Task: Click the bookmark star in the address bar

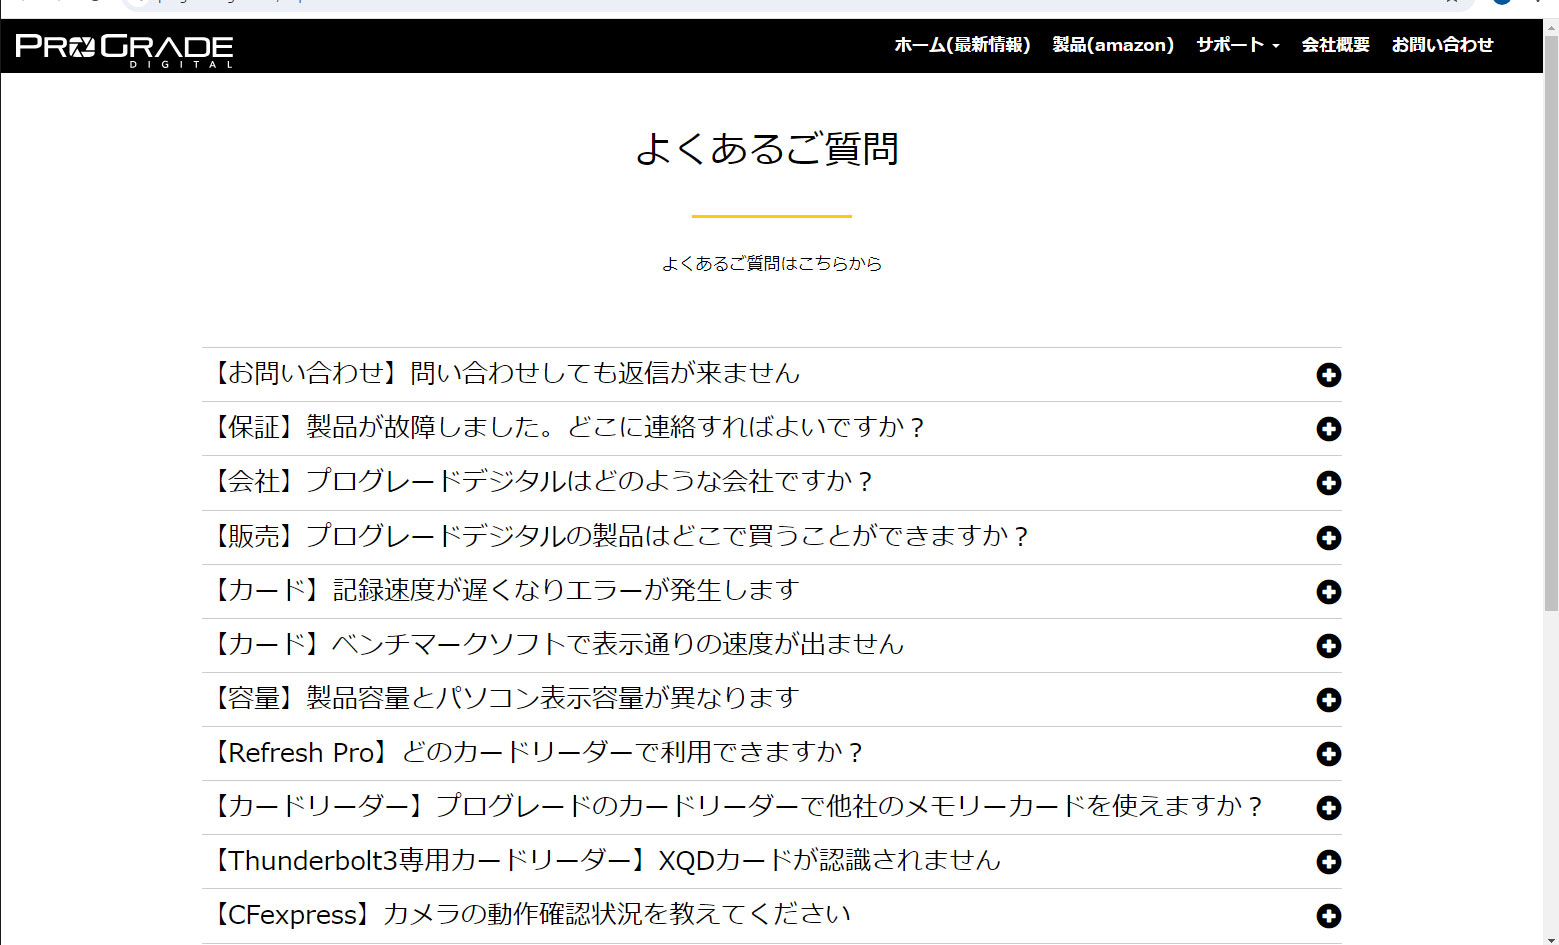Action: (x=1449, y=5)
